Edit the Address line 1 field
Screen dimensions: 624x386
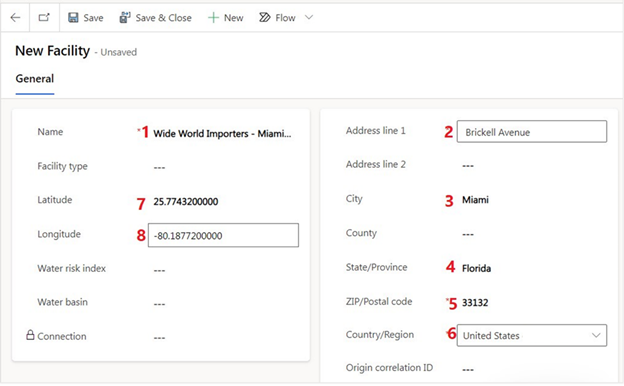[x=532, y=131]
